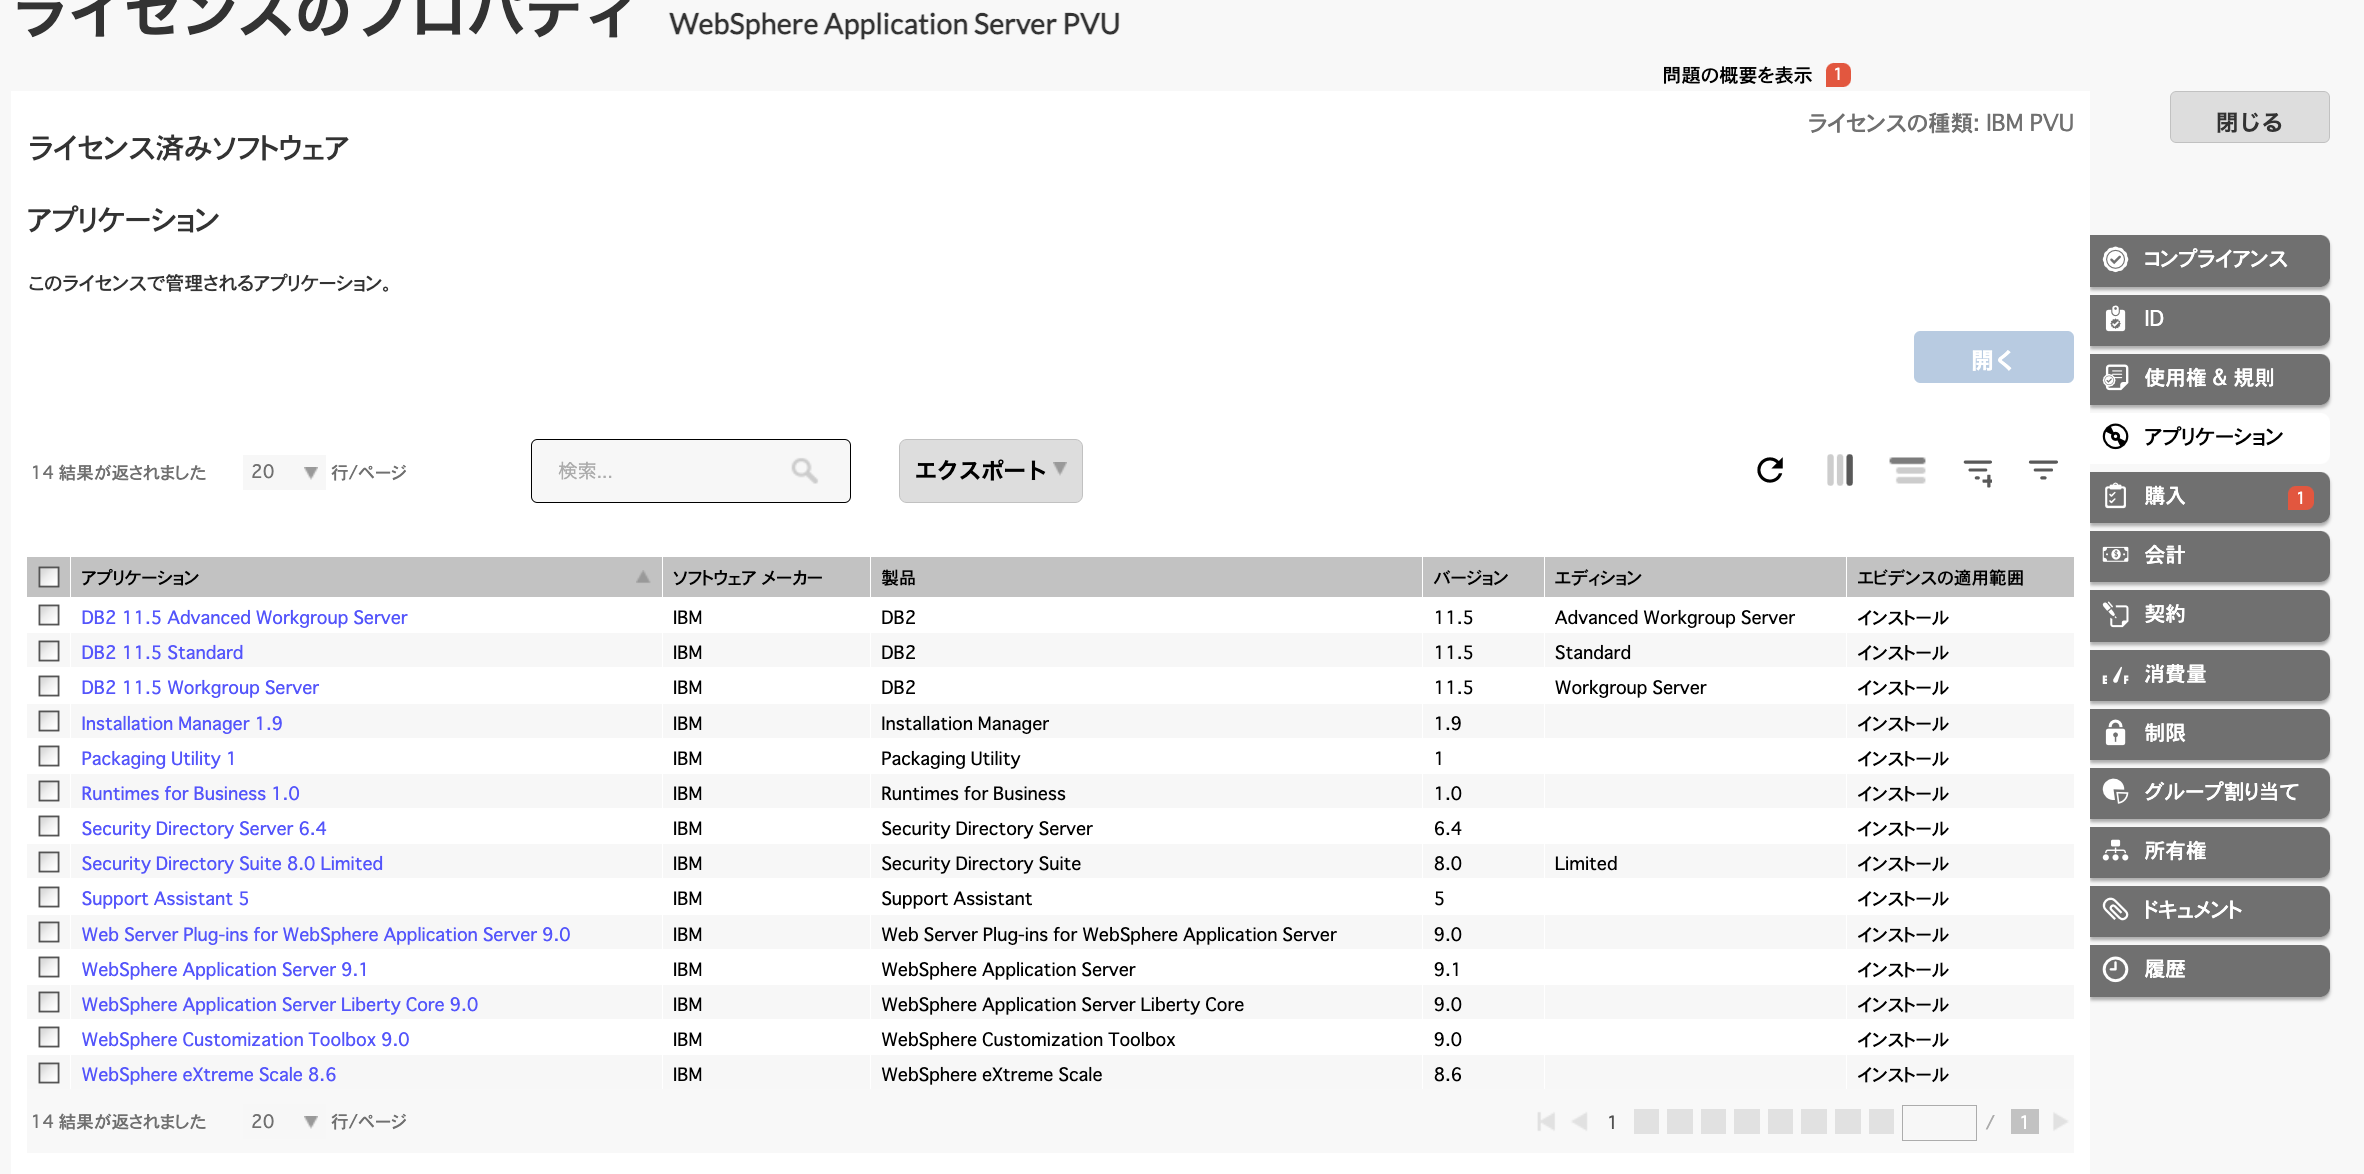This screenshot has width=2364, height=1174.
Task: Click the ID badge icon
Action: point(2116,319)
